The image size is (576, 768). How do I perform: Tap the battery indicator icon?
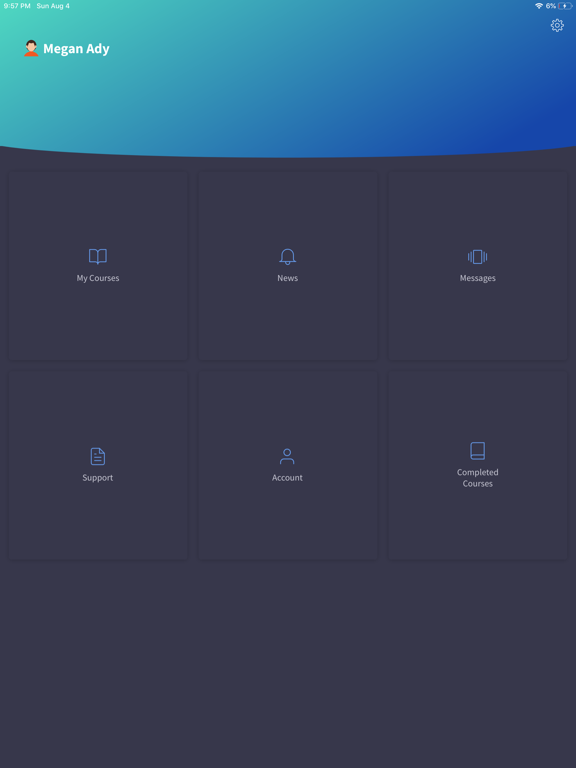pos(565,6)
